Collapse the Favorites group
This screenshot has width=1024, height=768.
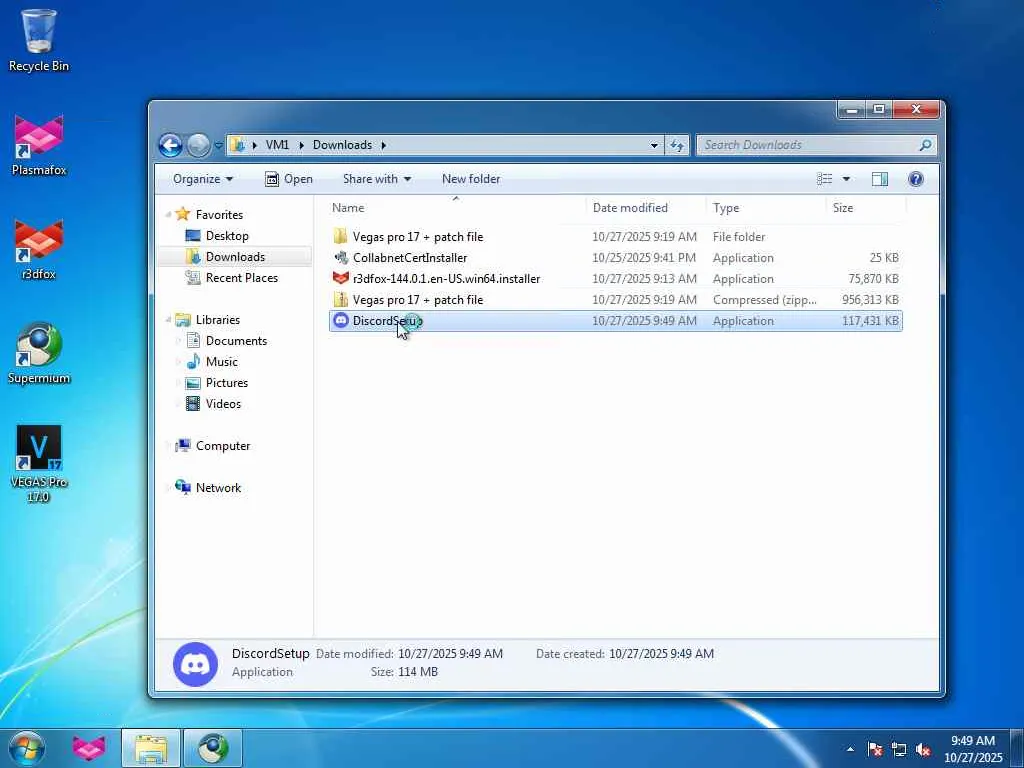(168, 215)
